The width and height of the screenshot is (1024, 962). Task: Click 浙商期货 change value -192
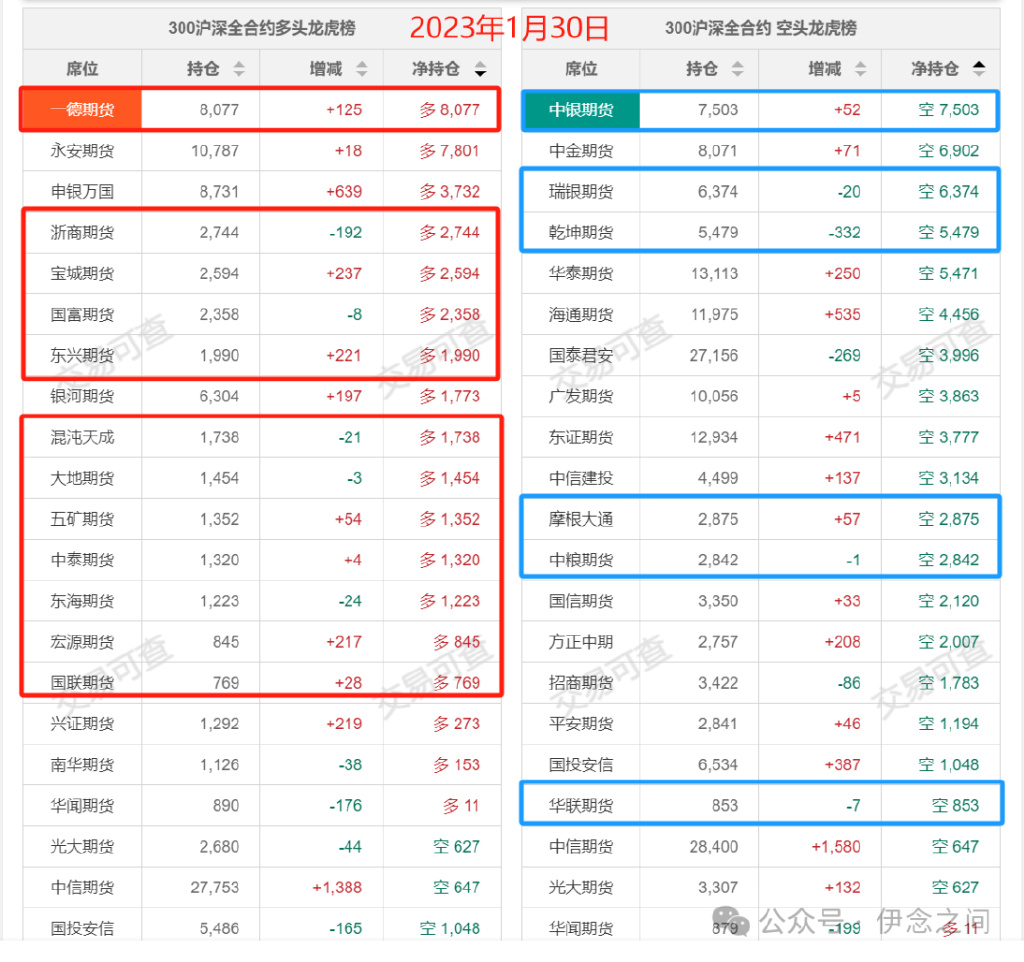[x=345, y=232]
